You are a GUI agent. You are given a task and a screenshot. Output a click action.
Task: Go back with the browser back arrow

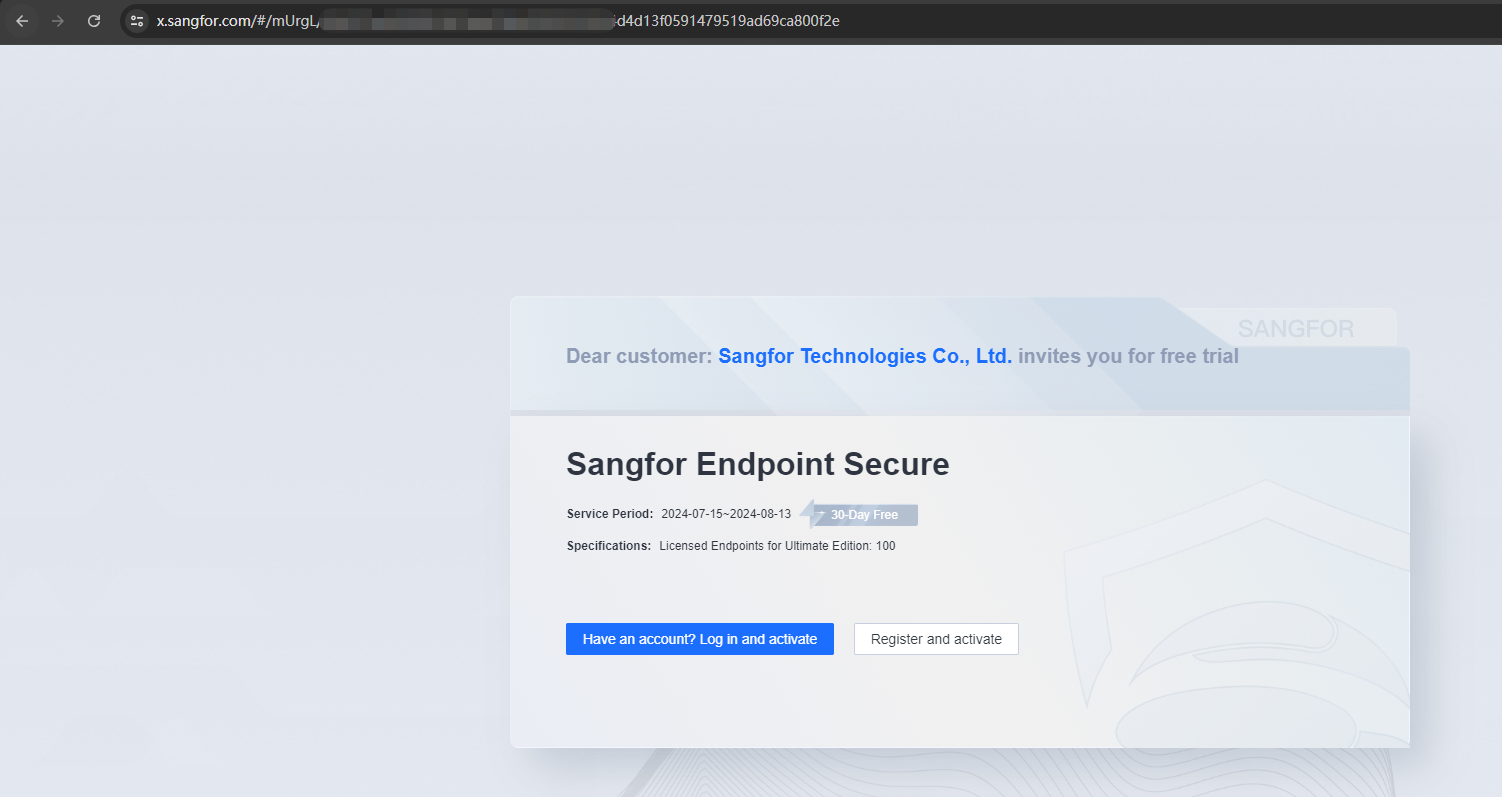[22, 21]
